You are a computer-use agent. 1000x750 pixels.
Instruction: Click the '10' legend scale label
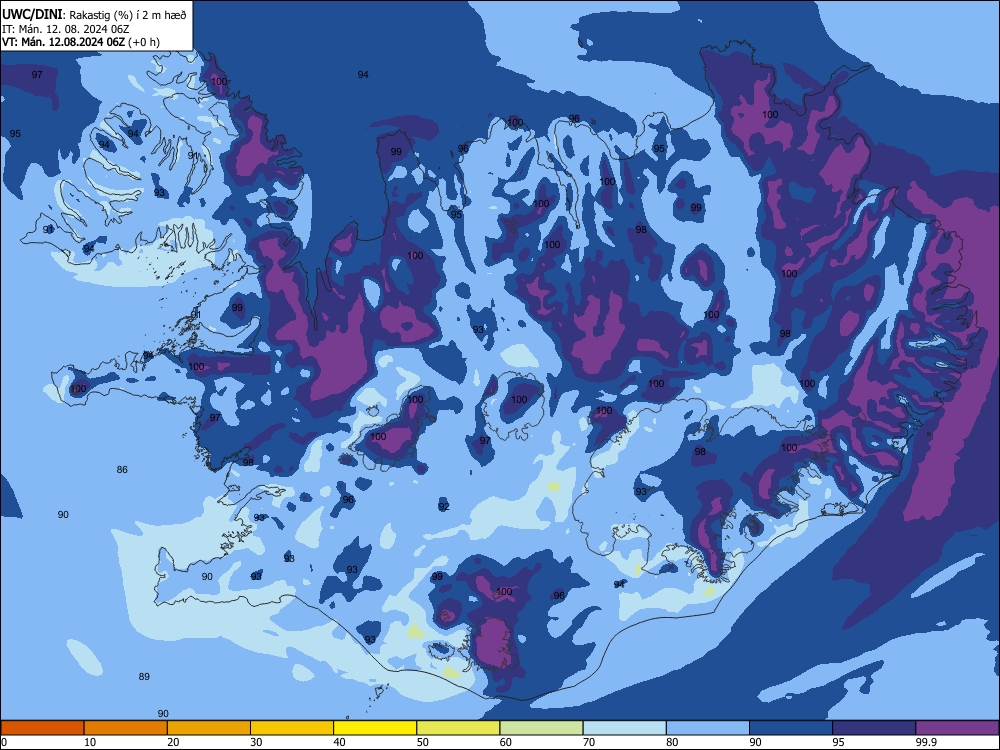(x=90, y=742)
